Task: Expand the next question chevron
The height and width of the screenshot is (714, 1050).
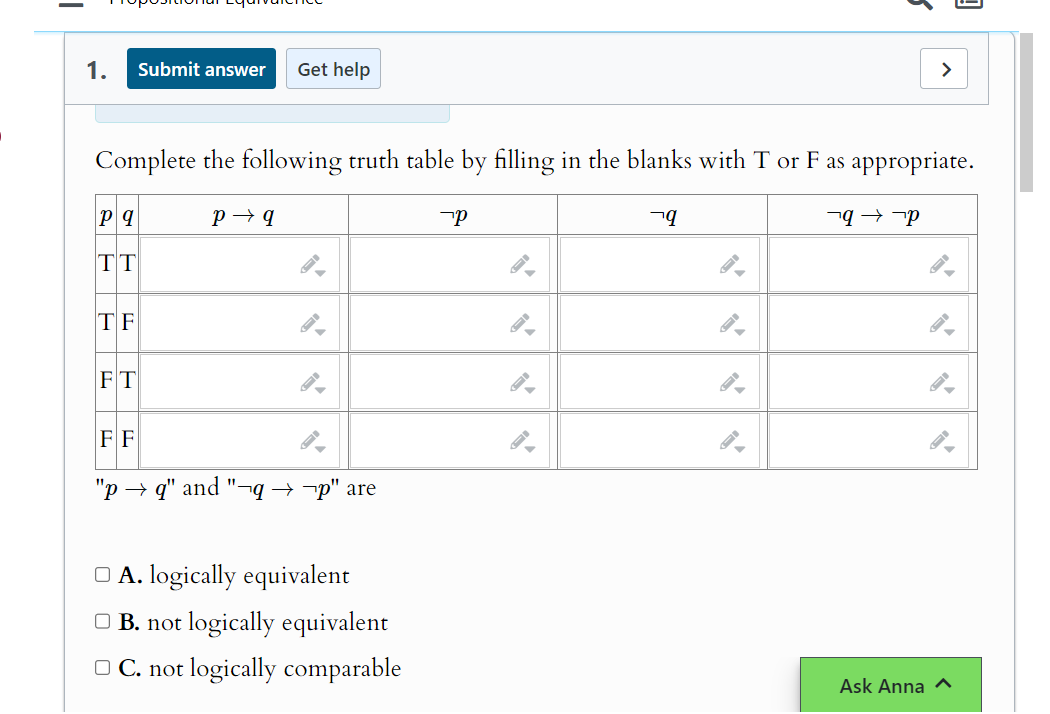Action: coord(943,68)
